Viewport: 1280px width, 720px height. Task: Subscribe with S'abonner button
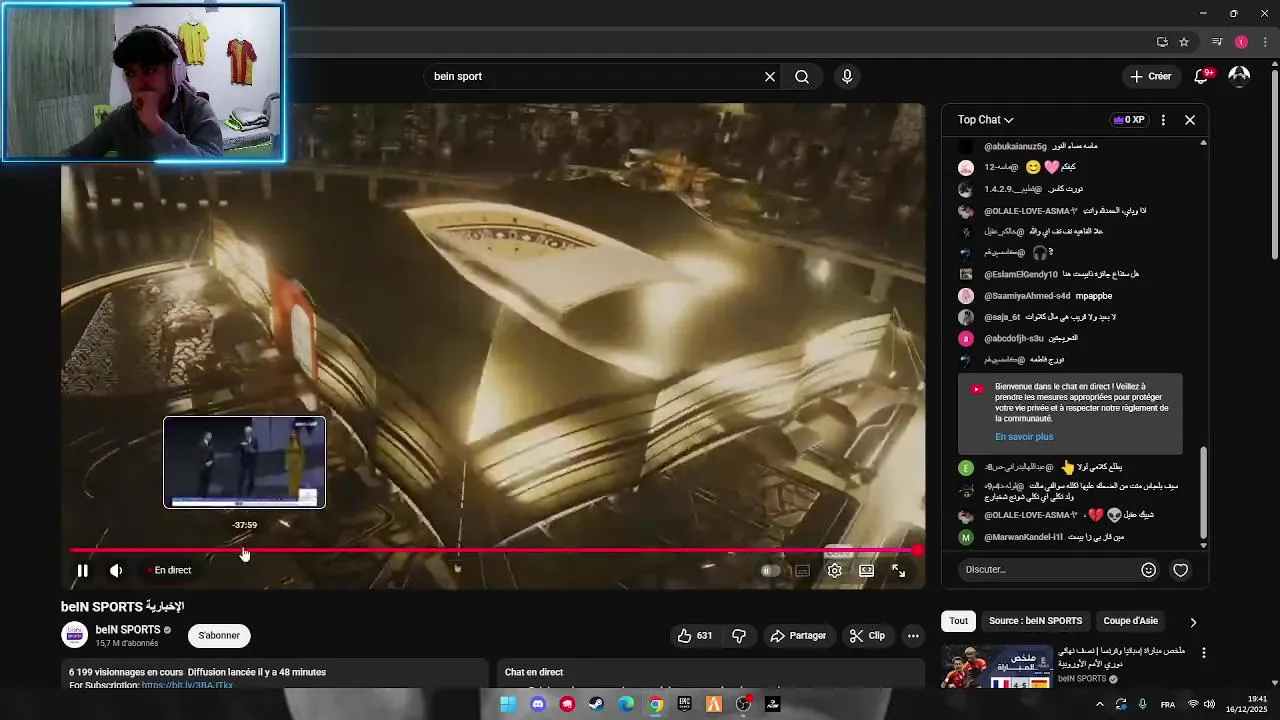coord(219,635)
